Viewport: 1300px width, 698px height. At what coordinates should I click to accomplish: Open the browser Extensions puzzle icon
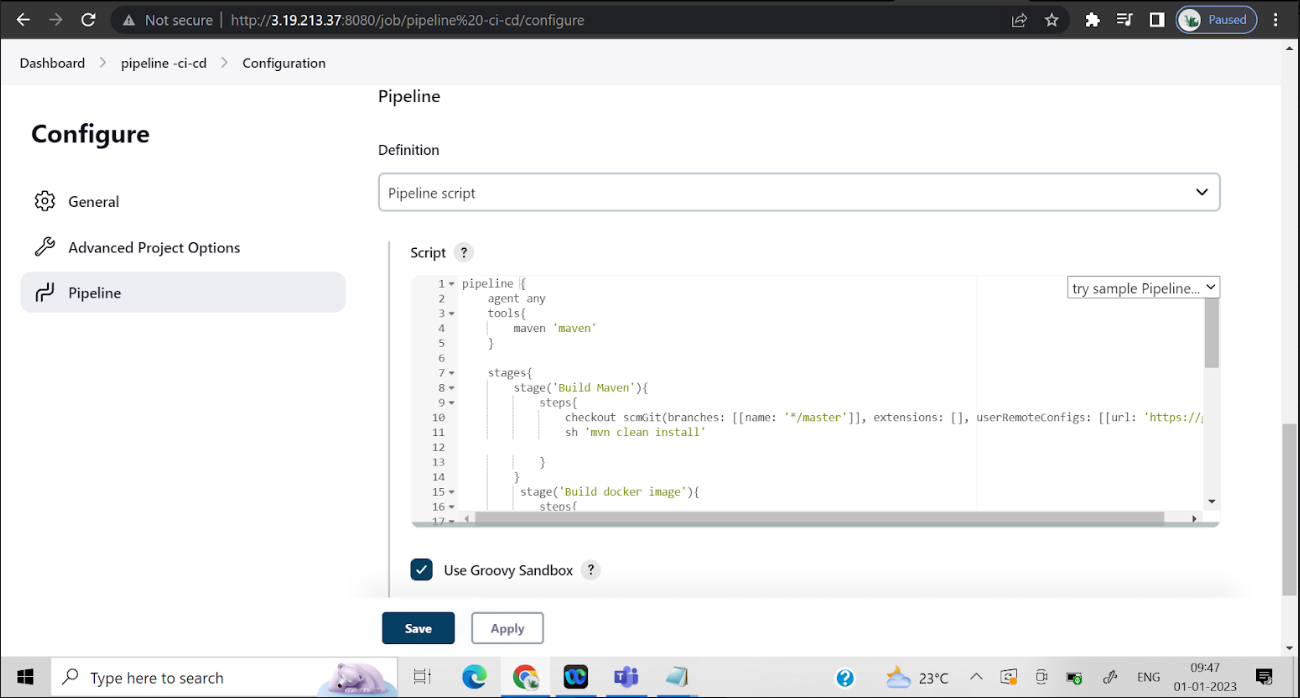pyautogui.click(x=1091, y=19)
